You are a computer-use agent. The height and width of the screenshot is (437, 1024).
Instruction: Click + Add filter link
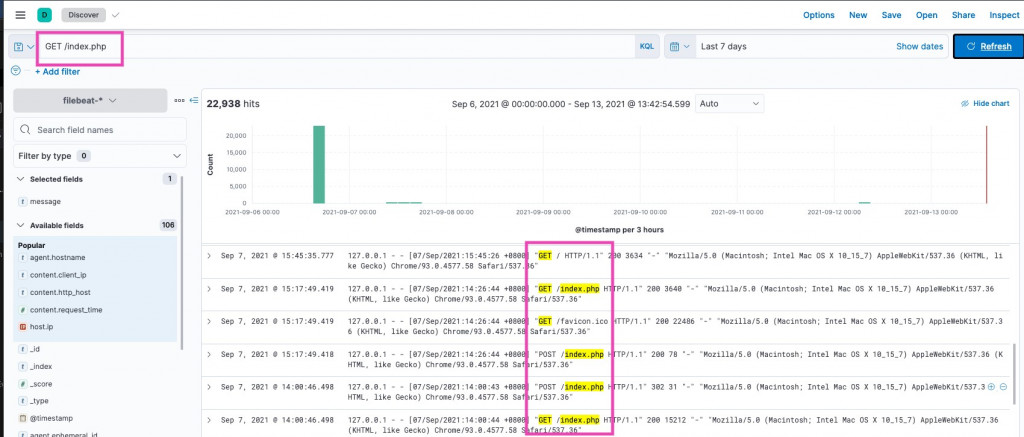pyautogui.click(x=57, y=72)
